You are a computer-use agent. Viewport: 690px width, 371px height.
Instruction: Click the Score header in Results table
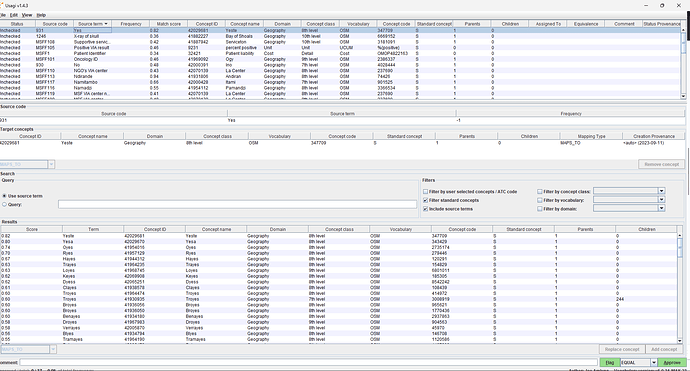pos(32,229)
